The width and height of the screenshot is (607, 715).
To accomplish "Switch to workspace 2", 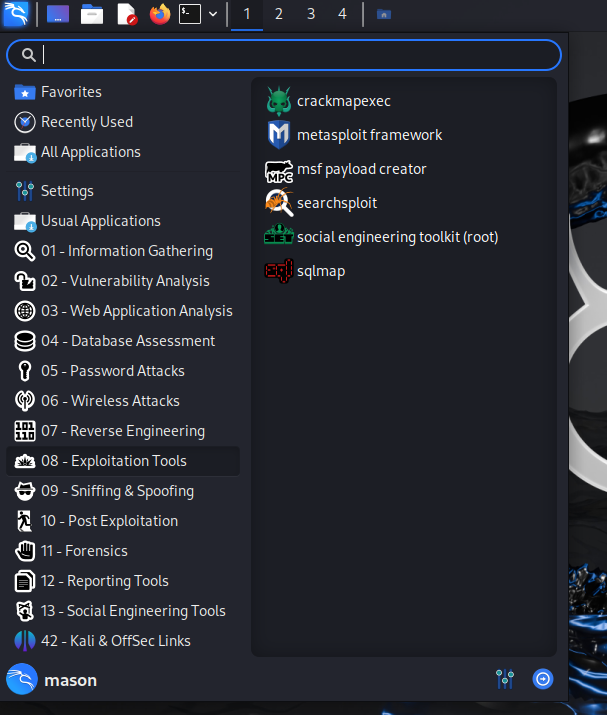I will tap(279, 14).
